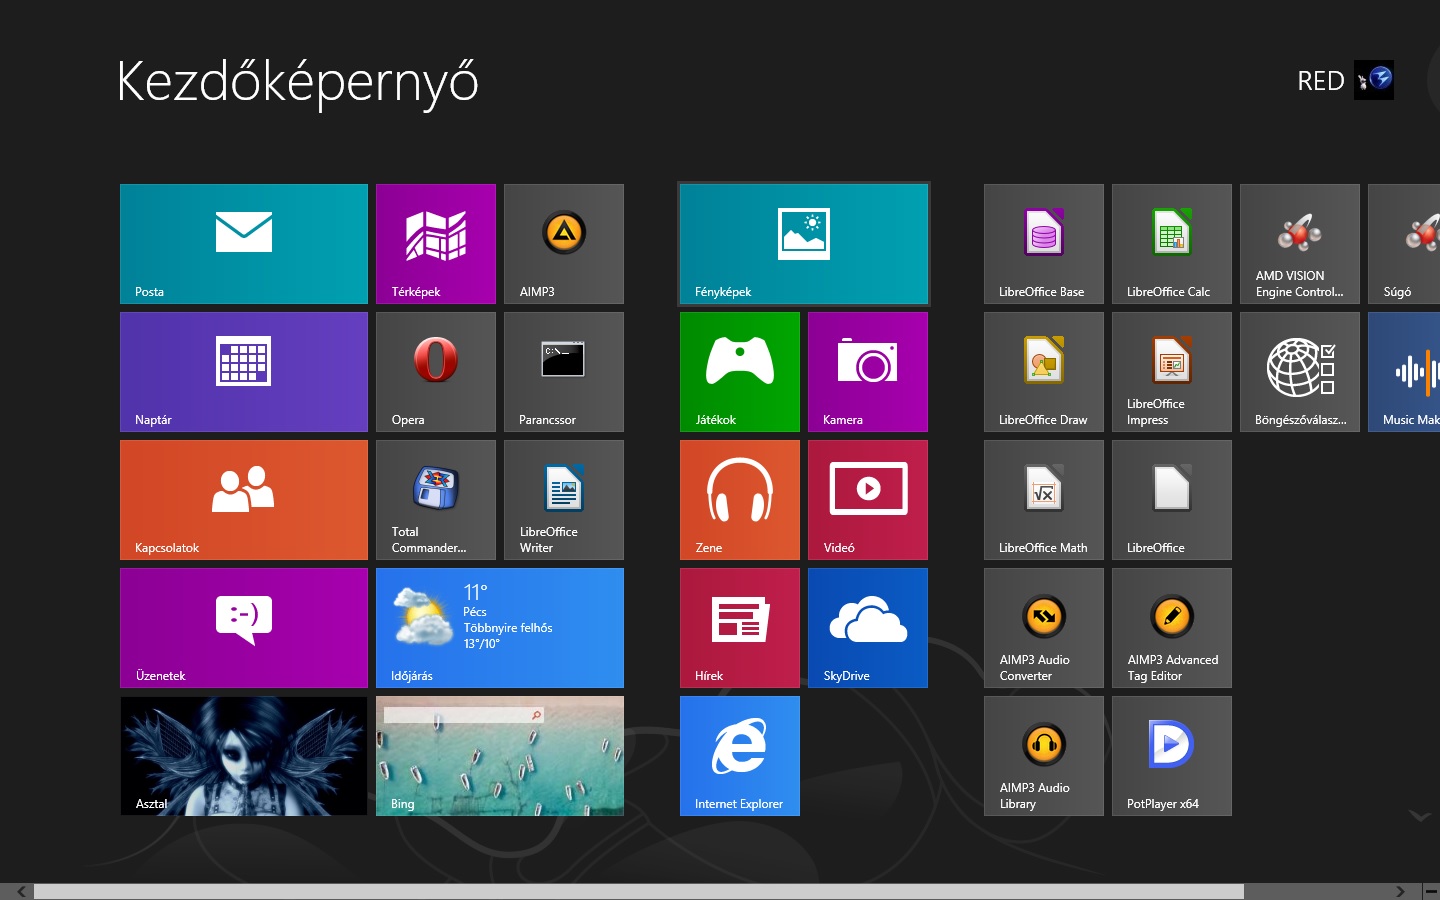
Task: Open the Kapcsolatok people tile
Action: tap(244, 500)
